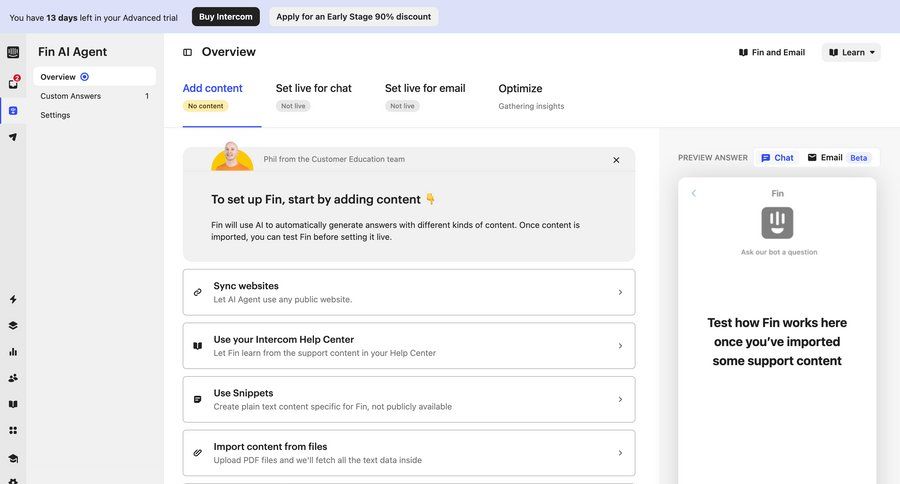The image size is (900, 484).
Task: Click '13 days' trial text in banner
Action: pyautogui.click(x=62, y=18)
